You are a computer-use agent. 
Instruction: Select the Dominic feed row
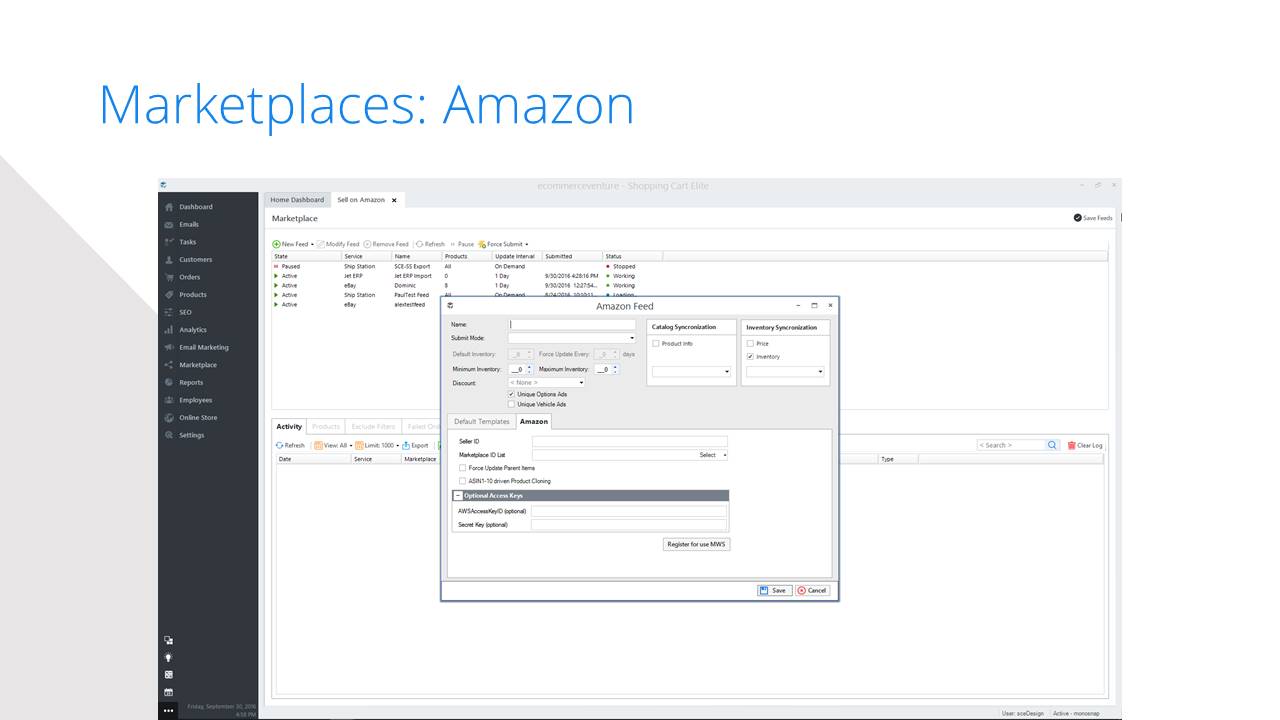(690, 286)
